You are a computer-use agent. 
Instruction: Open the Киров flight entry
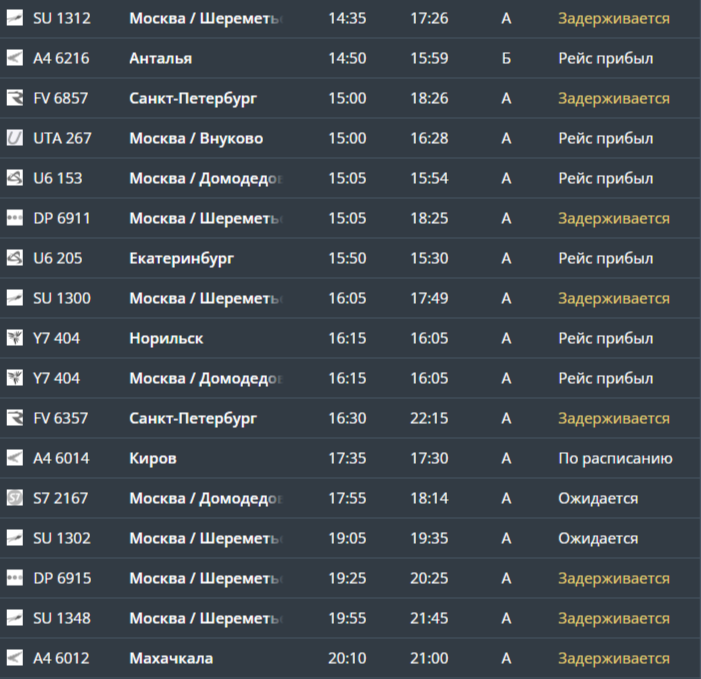(x=153, y=458)
